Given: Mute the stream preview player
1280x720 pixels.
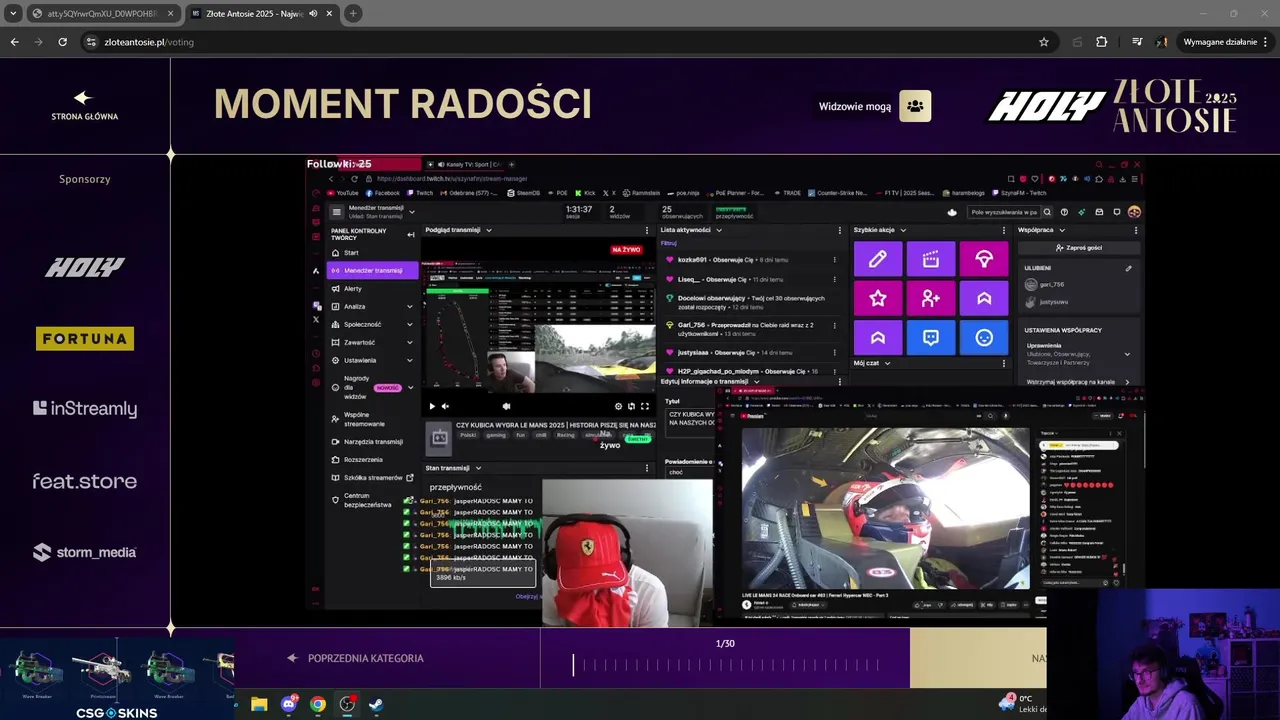Looking at the screenshot, I should pyautogui.click(x=445, y=406).
